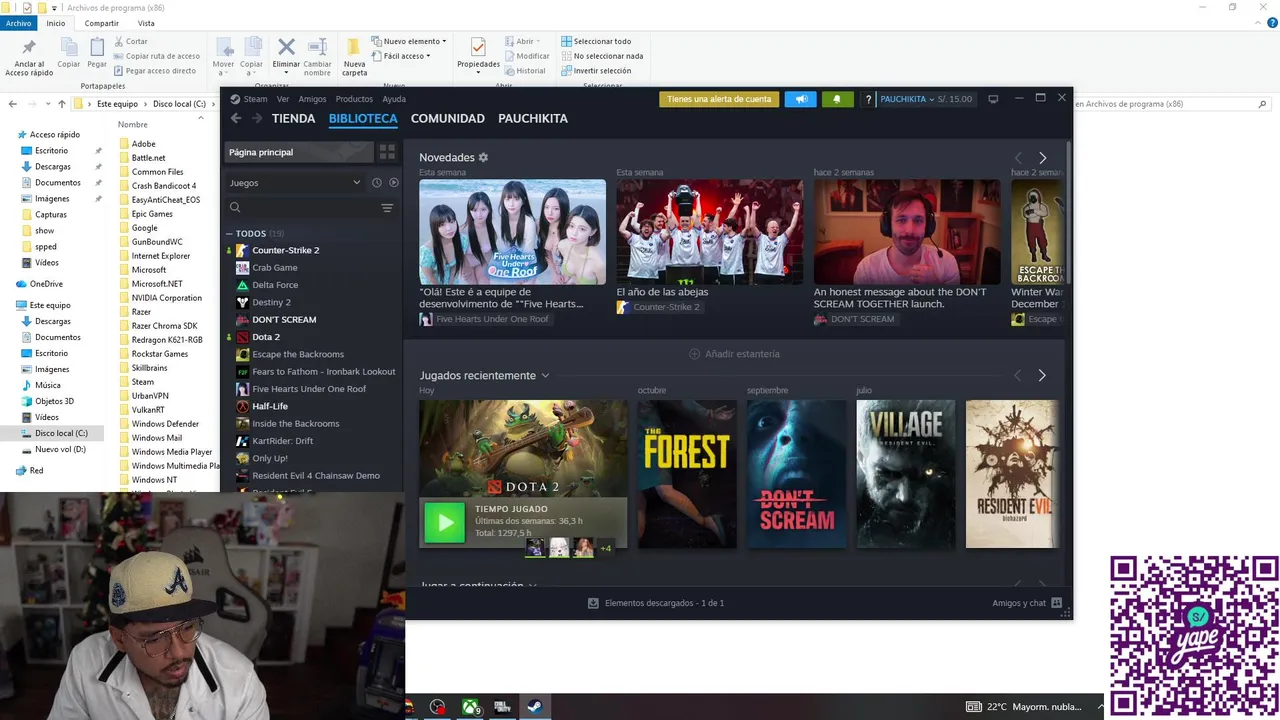
Task: Open the Ayuda menu in Steam
Action: [394, 99]
